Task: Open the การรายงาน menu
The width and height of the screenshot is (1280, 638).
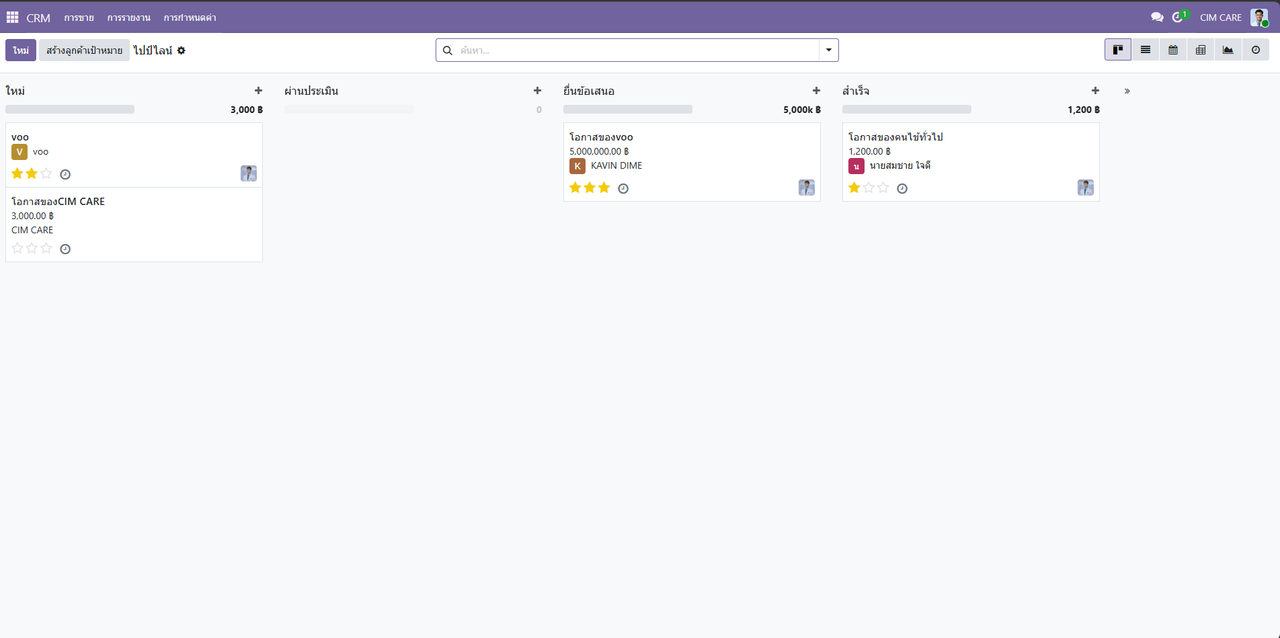Action: click(129, 18)
